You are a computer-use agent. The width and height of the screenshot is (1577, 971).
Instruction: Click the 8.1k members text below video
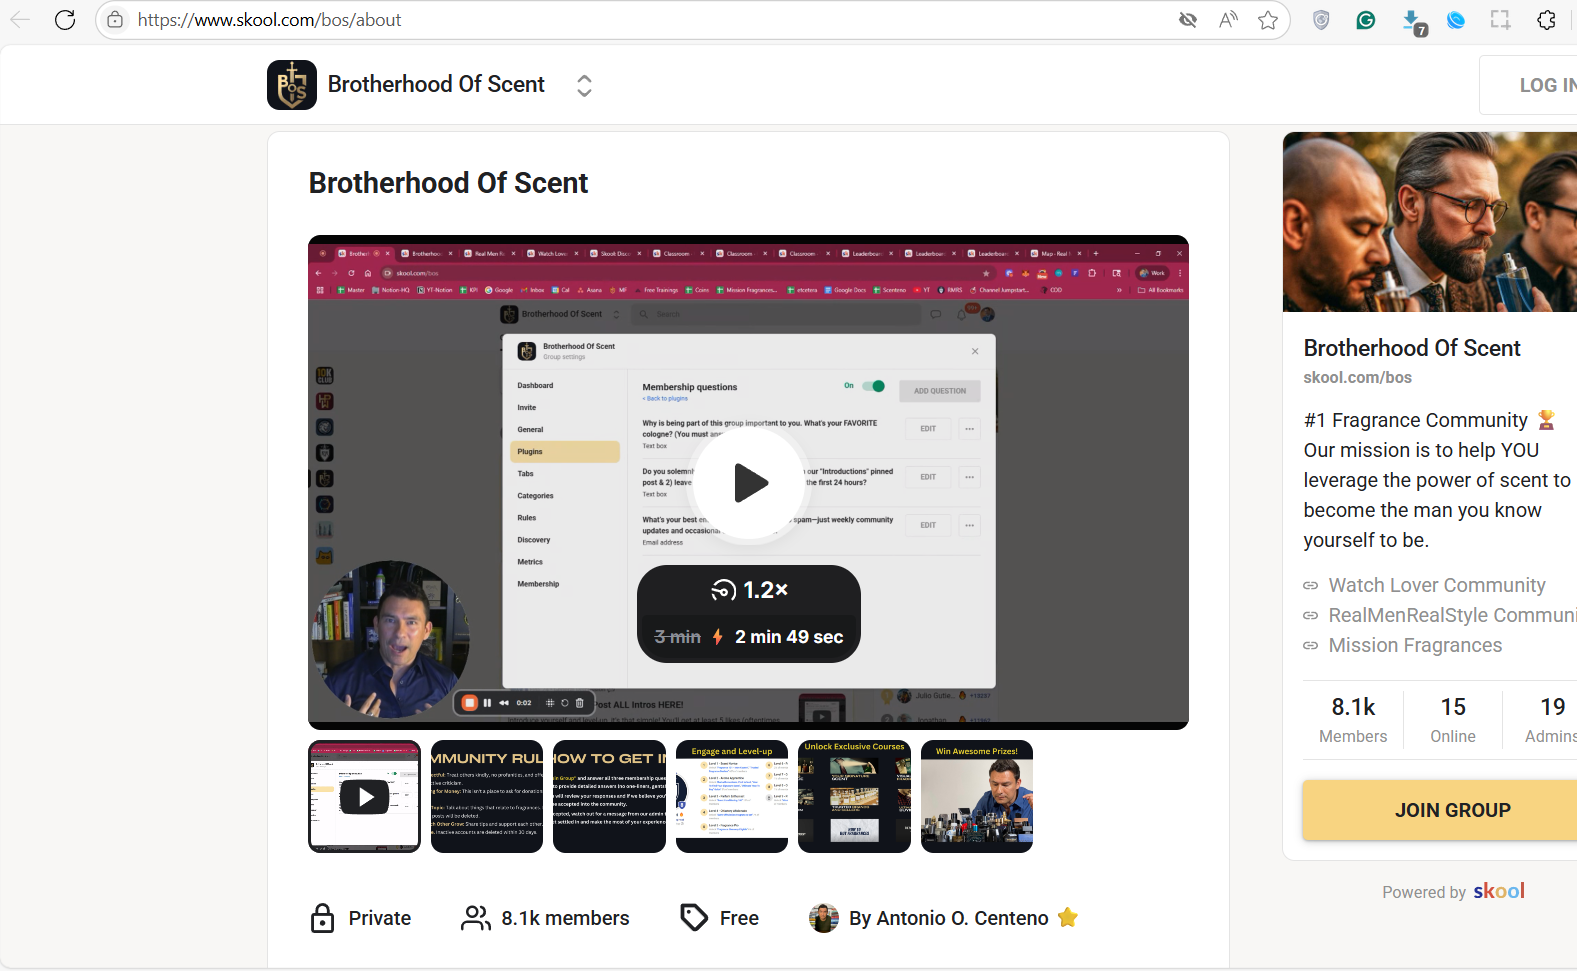(x=565, y=918)
